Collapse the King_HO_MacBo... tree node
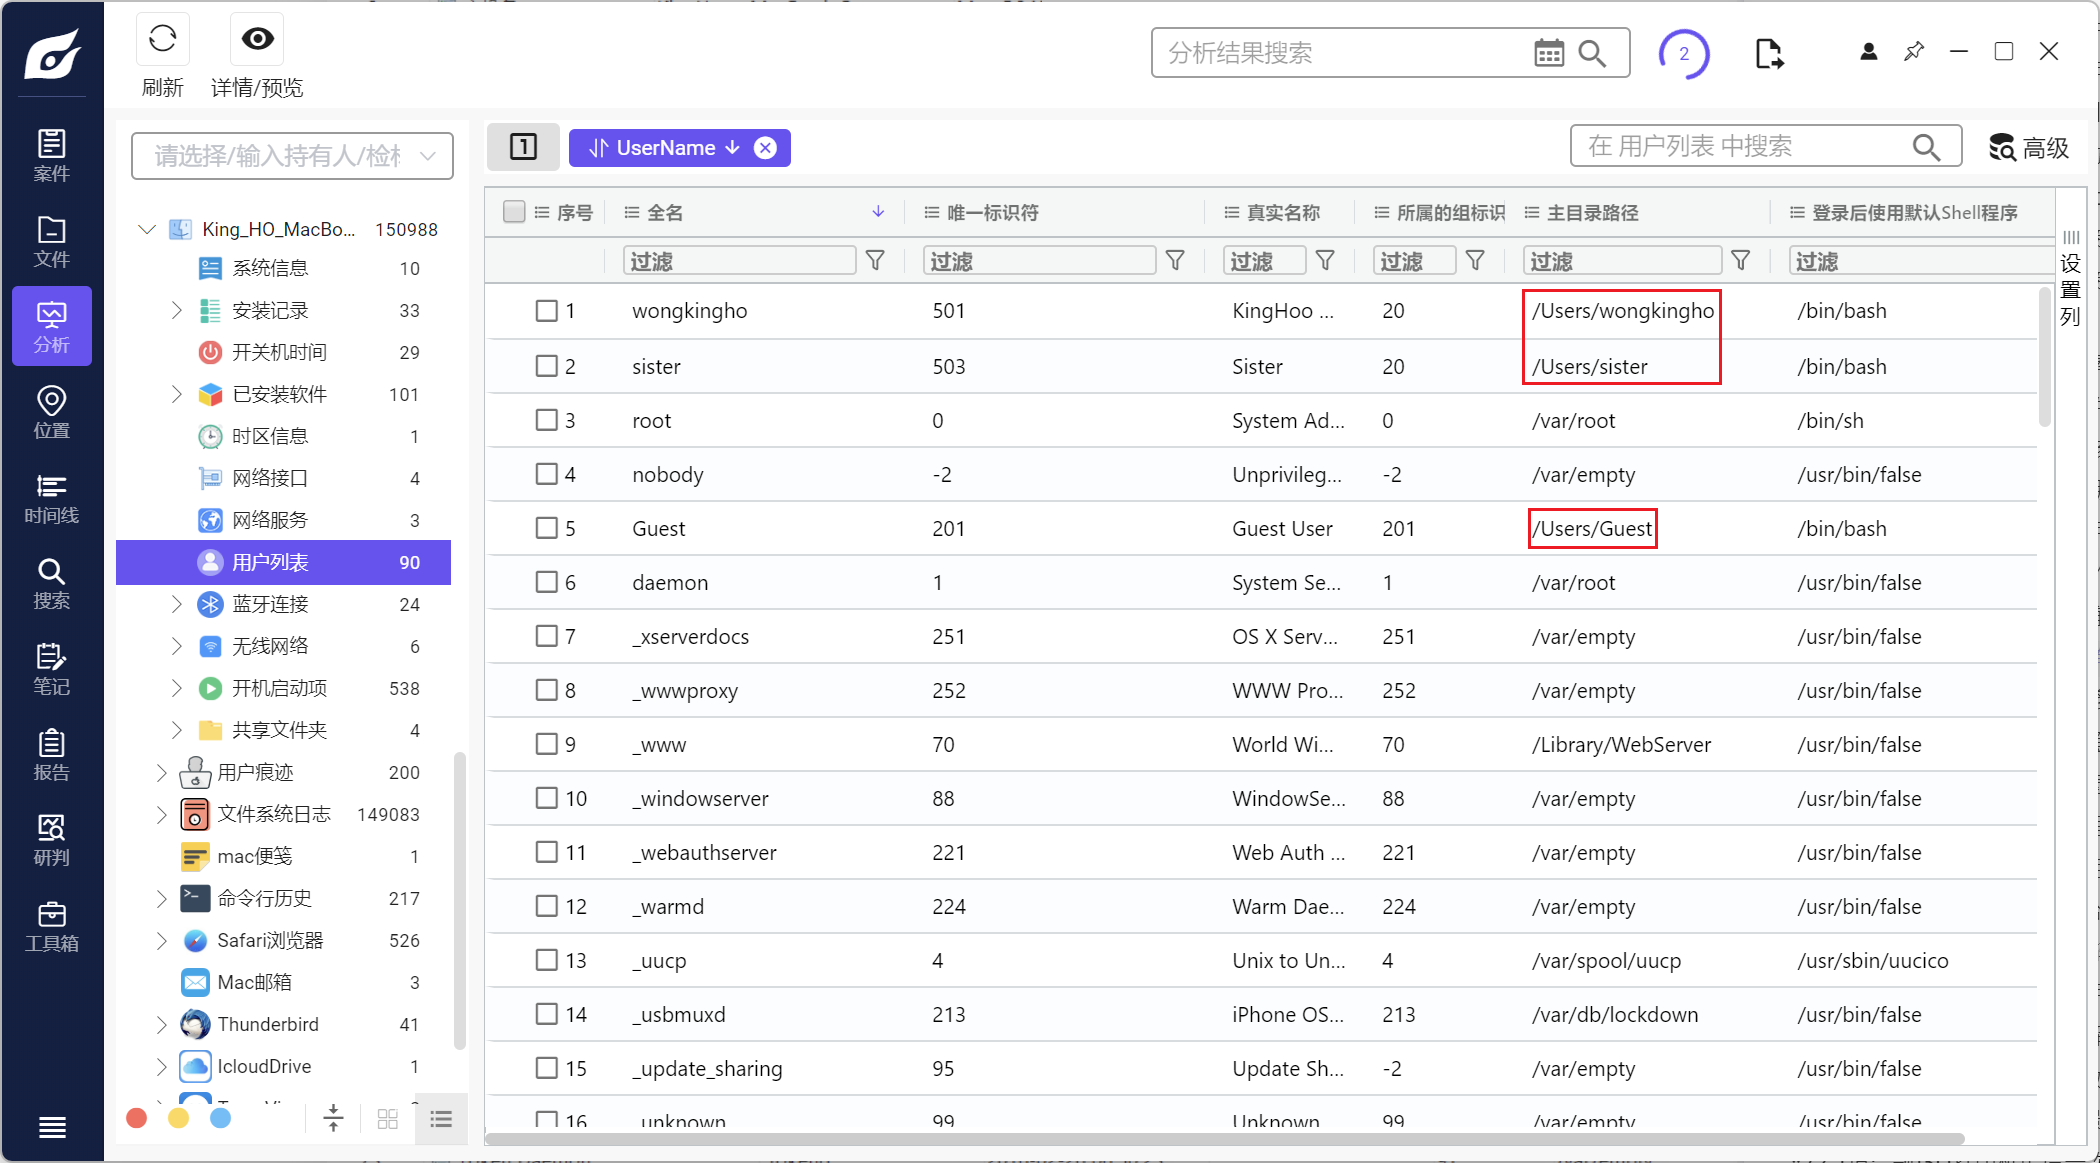2100x1163 pixels. [x=147, y=229]
